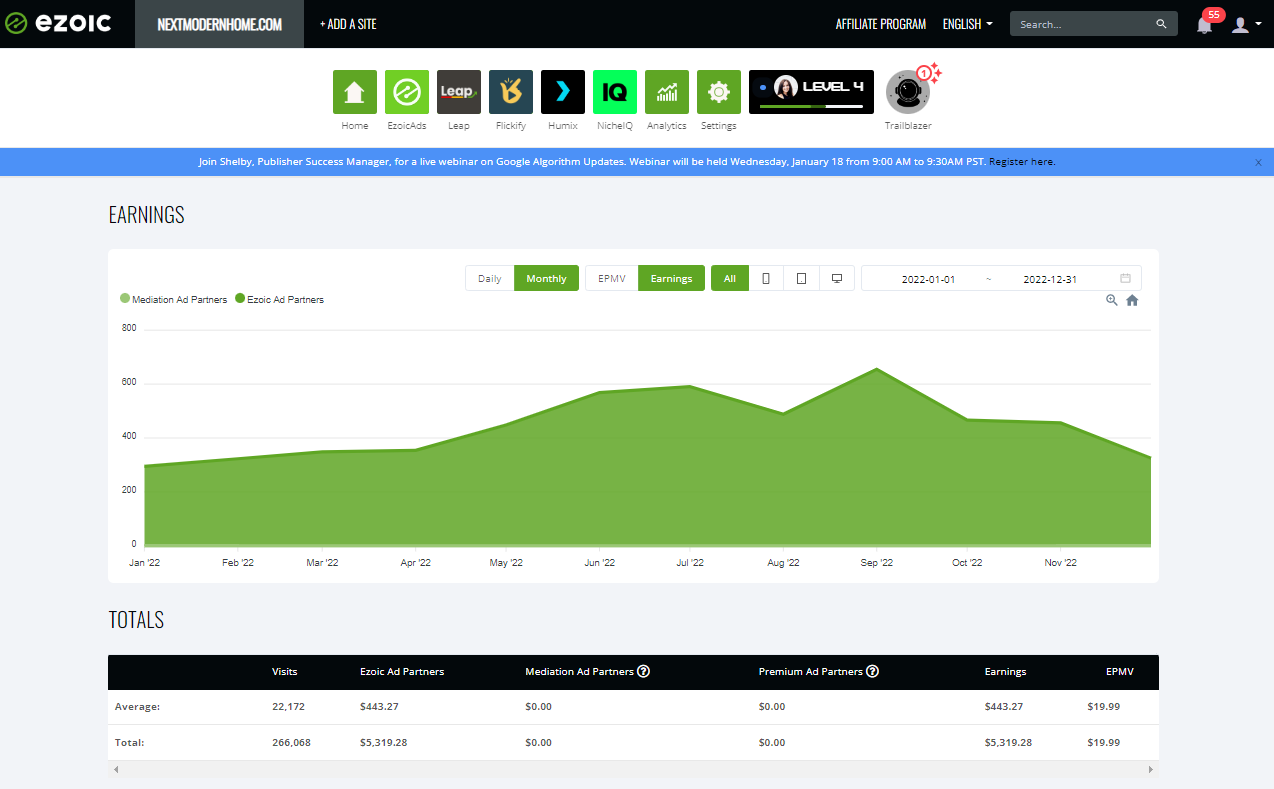
Task: Click the Earnings column header
Action: pyautogui.click(x=1005, y=672)
